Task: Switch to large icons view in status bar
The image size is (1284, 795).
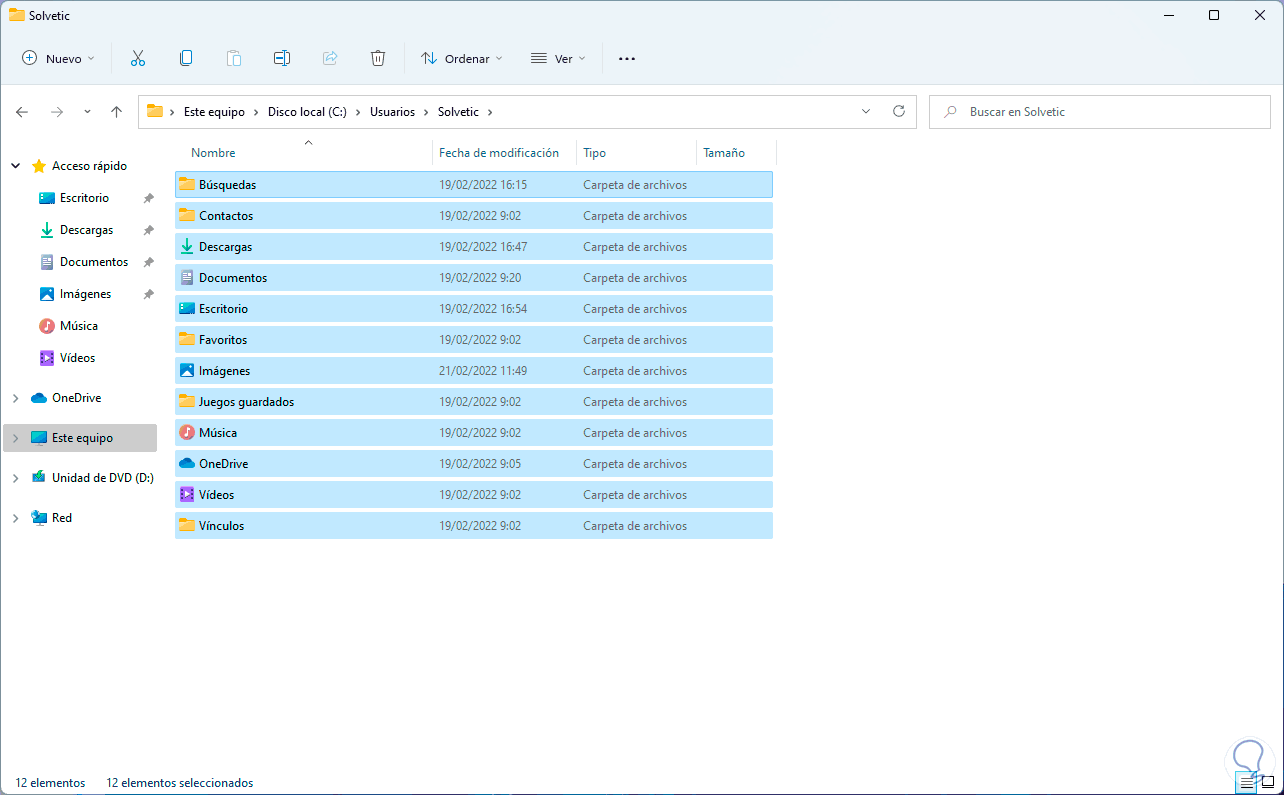Action: pos(1267,783)
